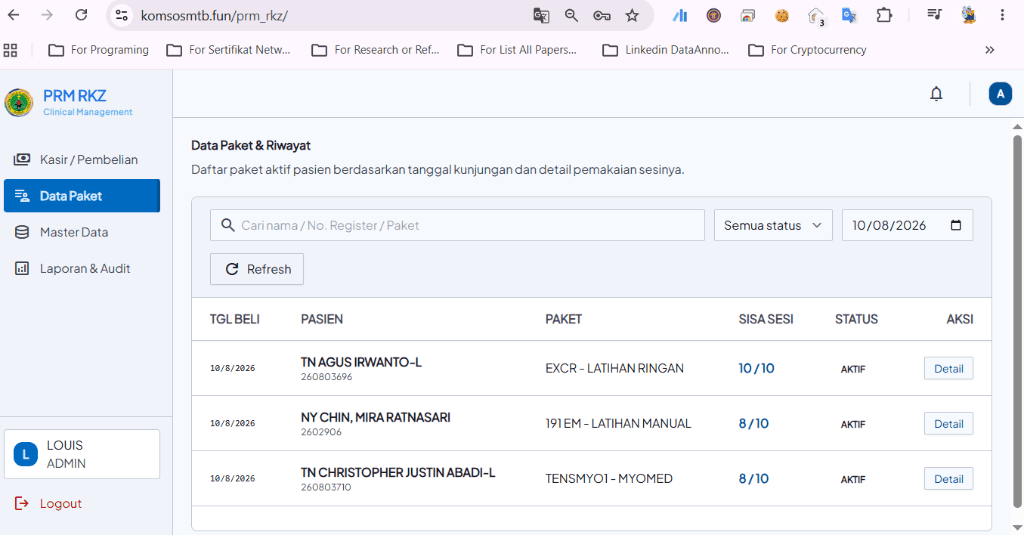The height and width of the screenshot is (535, 1024).
Task: Click the search magnifier icon in search box
Action: 227,225
